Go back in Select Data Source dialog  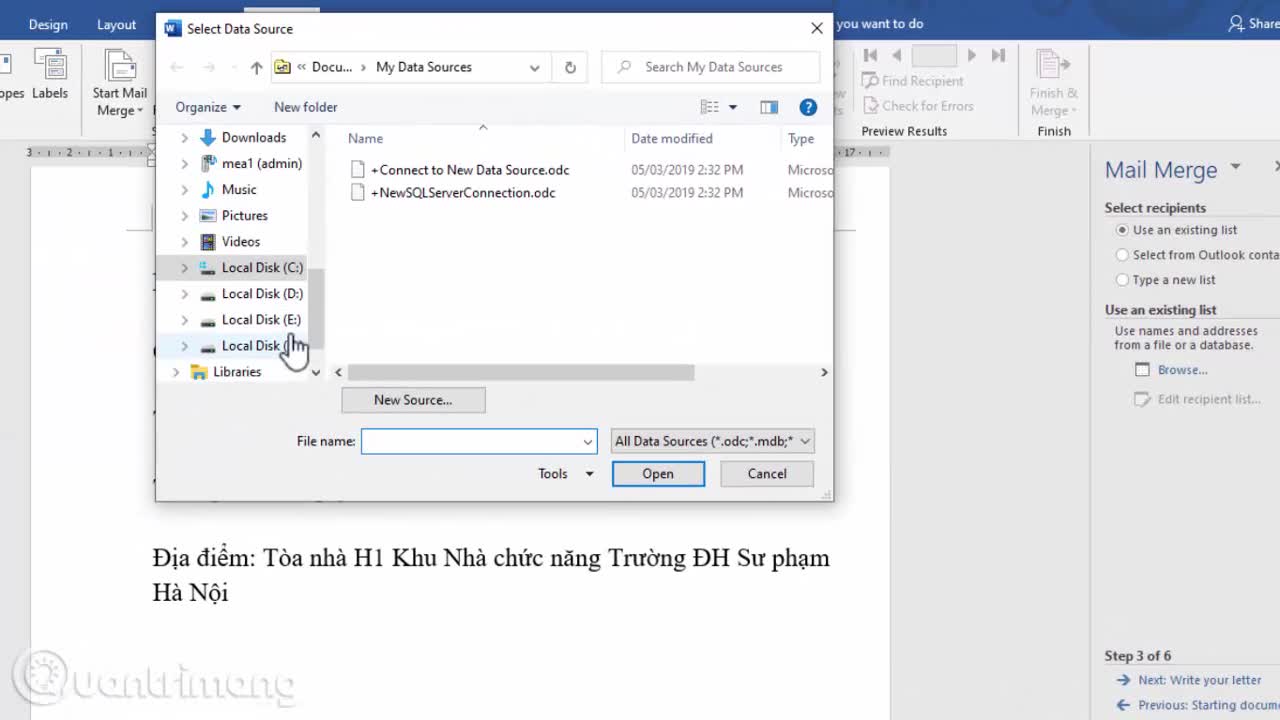pyautogui.click(x=177, y=67)
